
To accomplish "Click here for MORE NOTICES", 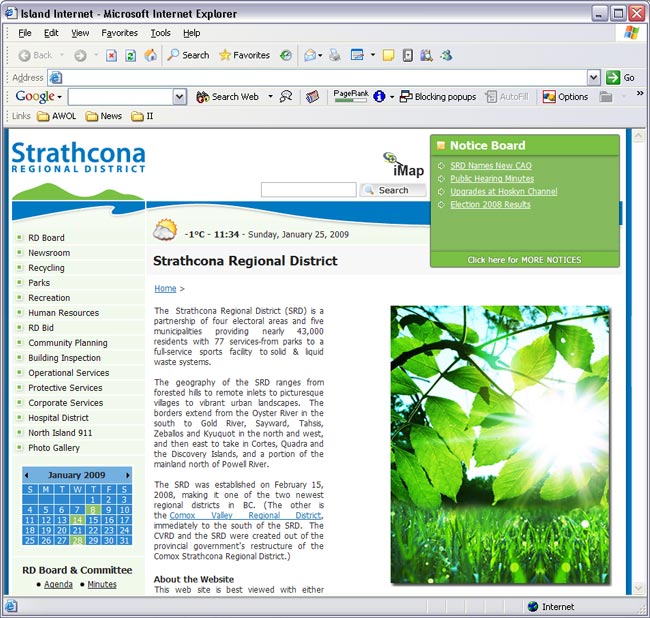I will (524, 260).
